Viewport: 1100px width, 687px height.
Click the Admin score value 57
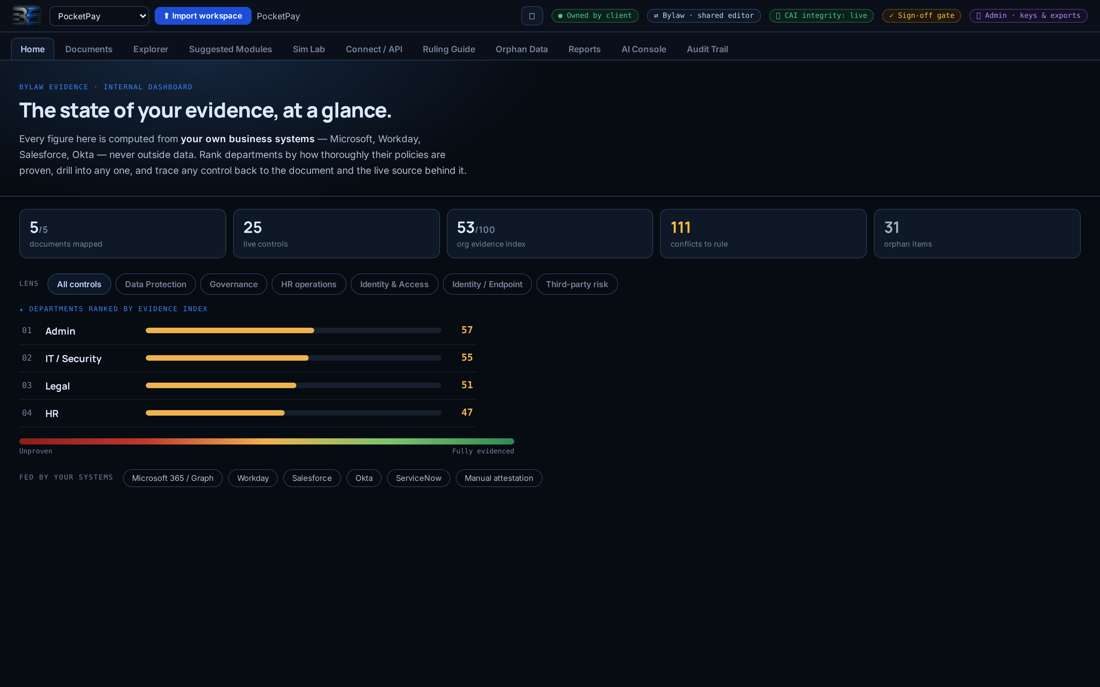tap(467, 330)
